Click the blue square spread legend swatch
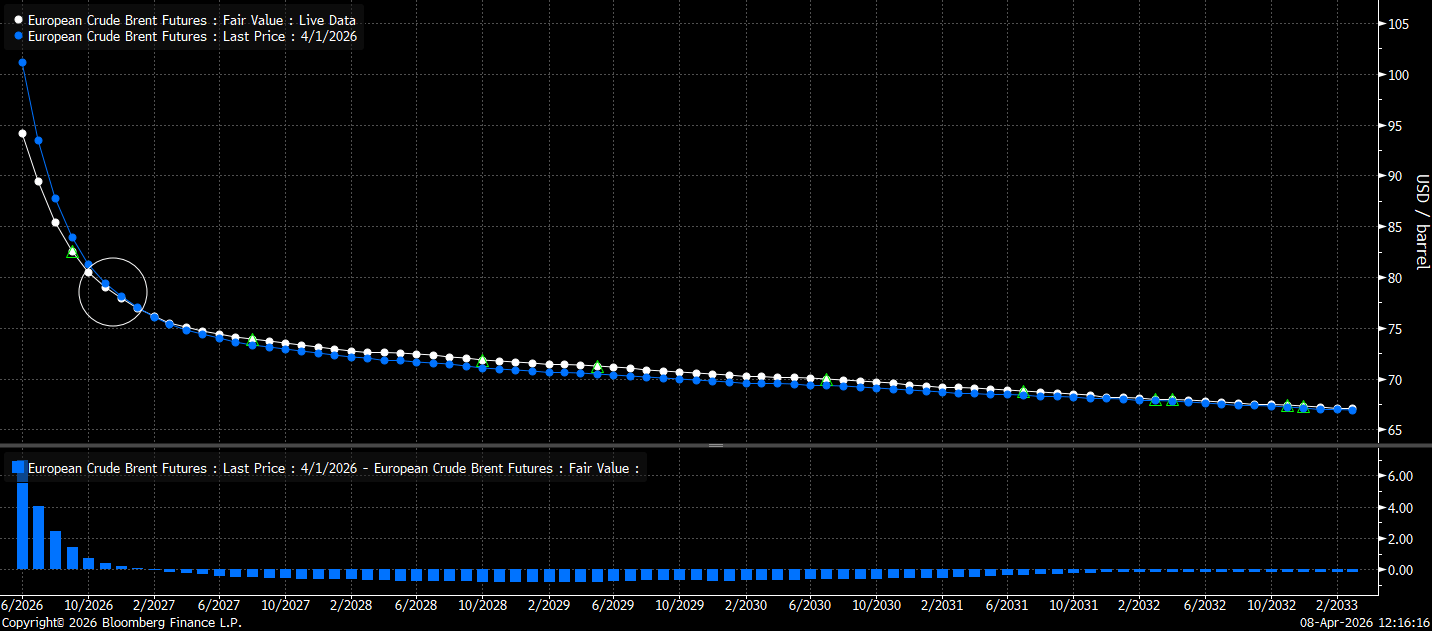 tap(18, 468)
